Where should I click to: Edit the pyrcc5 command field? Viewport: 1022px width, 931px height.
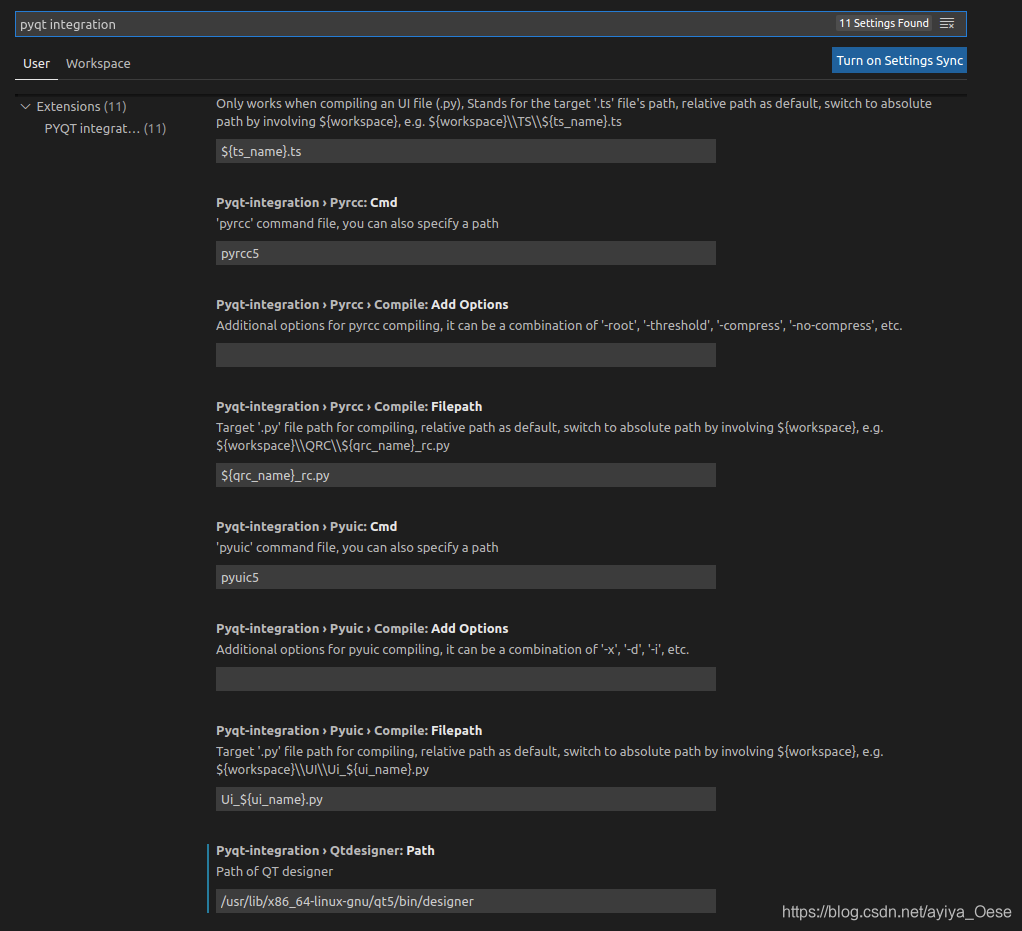click(x=466, y=253)
